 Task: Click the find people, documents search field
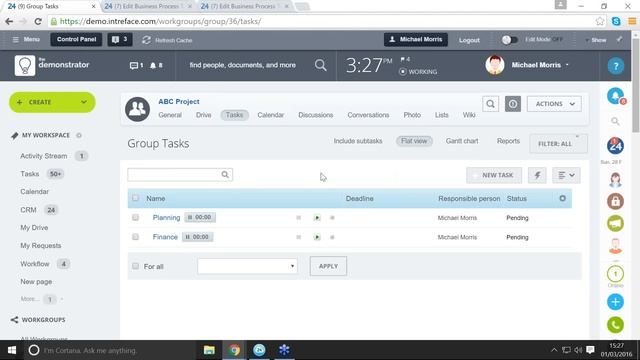click(x=242, y=65)
